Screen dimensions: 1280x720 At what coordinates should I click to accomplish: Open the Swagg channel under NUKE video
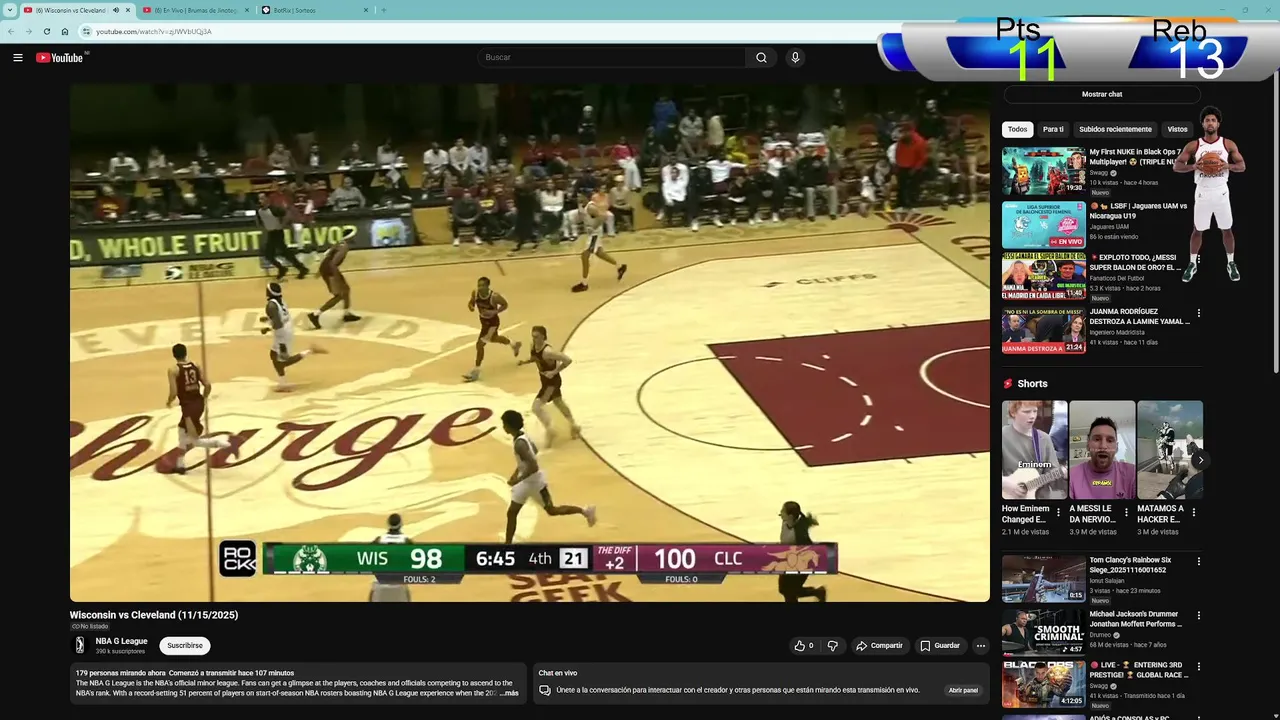coord(1100,172)
